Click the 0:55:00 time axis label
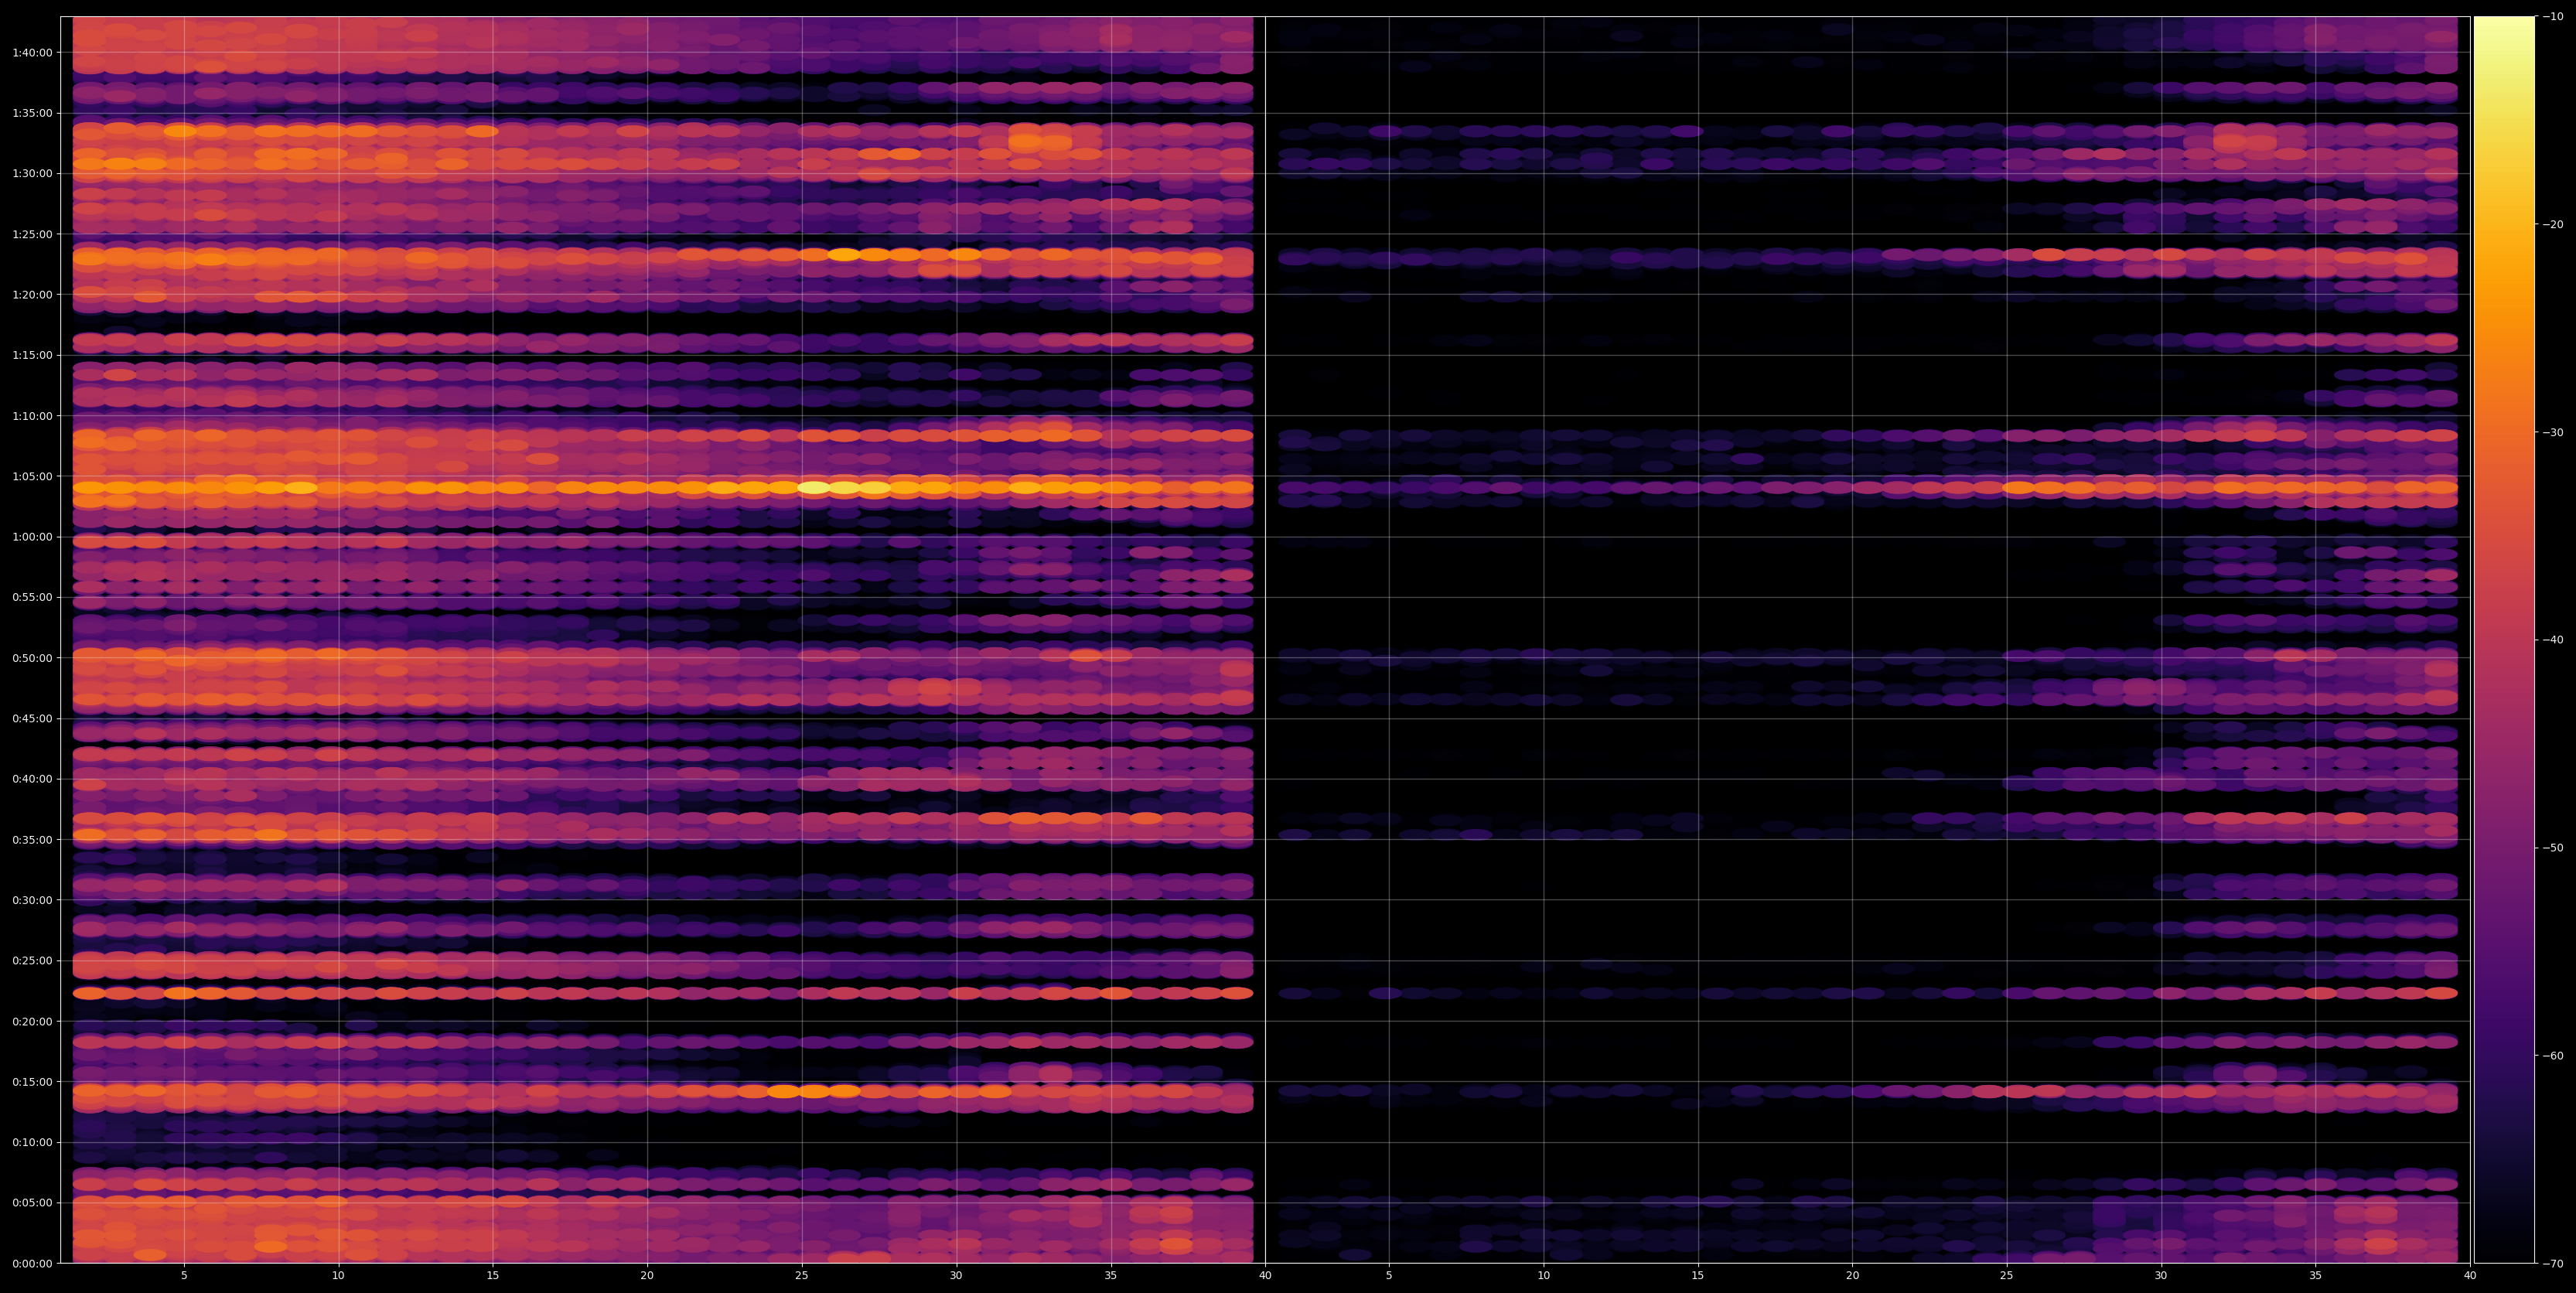The image size is (2576, 1293). pos(32,597)
